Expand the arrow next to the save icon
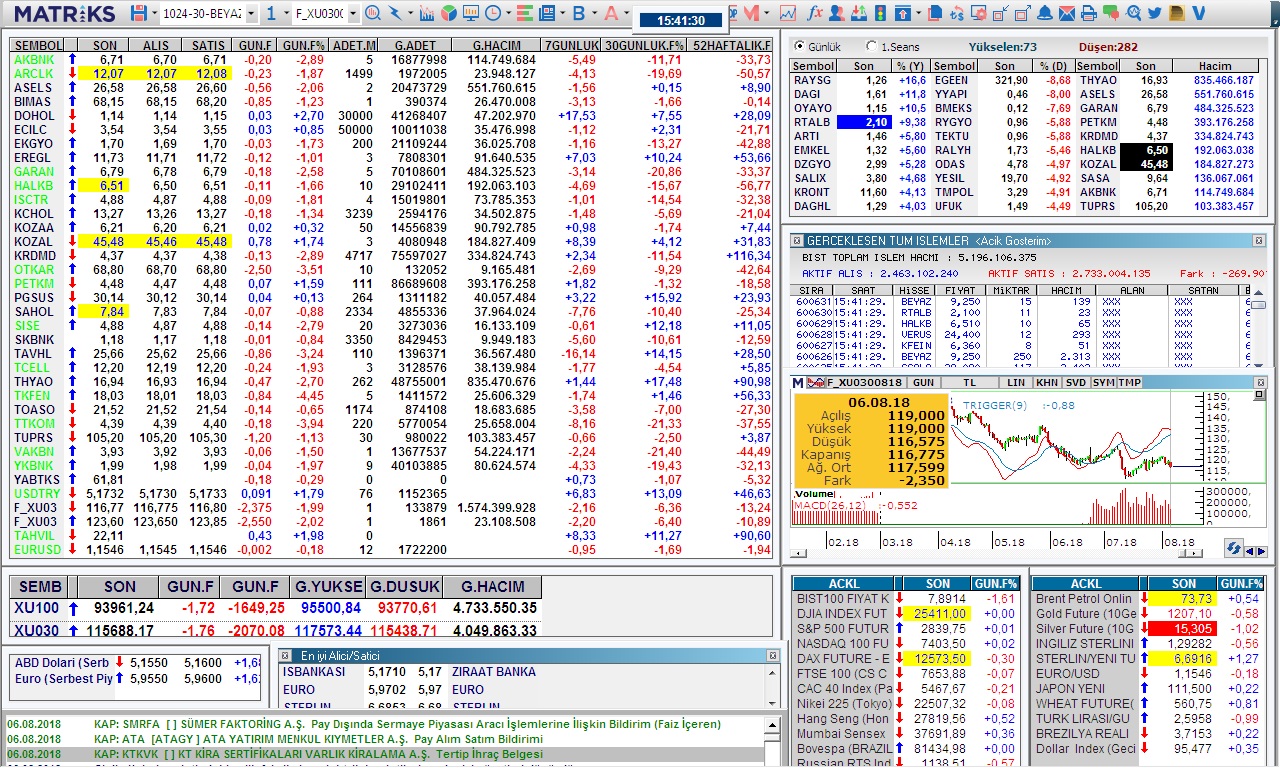 [x=153, y=13]
